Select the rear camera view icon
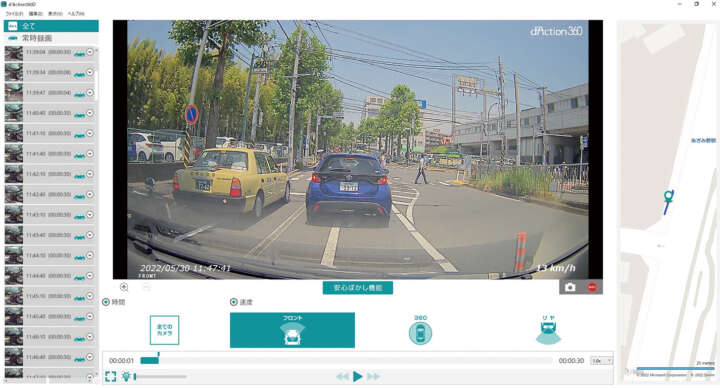 [548, 330]
